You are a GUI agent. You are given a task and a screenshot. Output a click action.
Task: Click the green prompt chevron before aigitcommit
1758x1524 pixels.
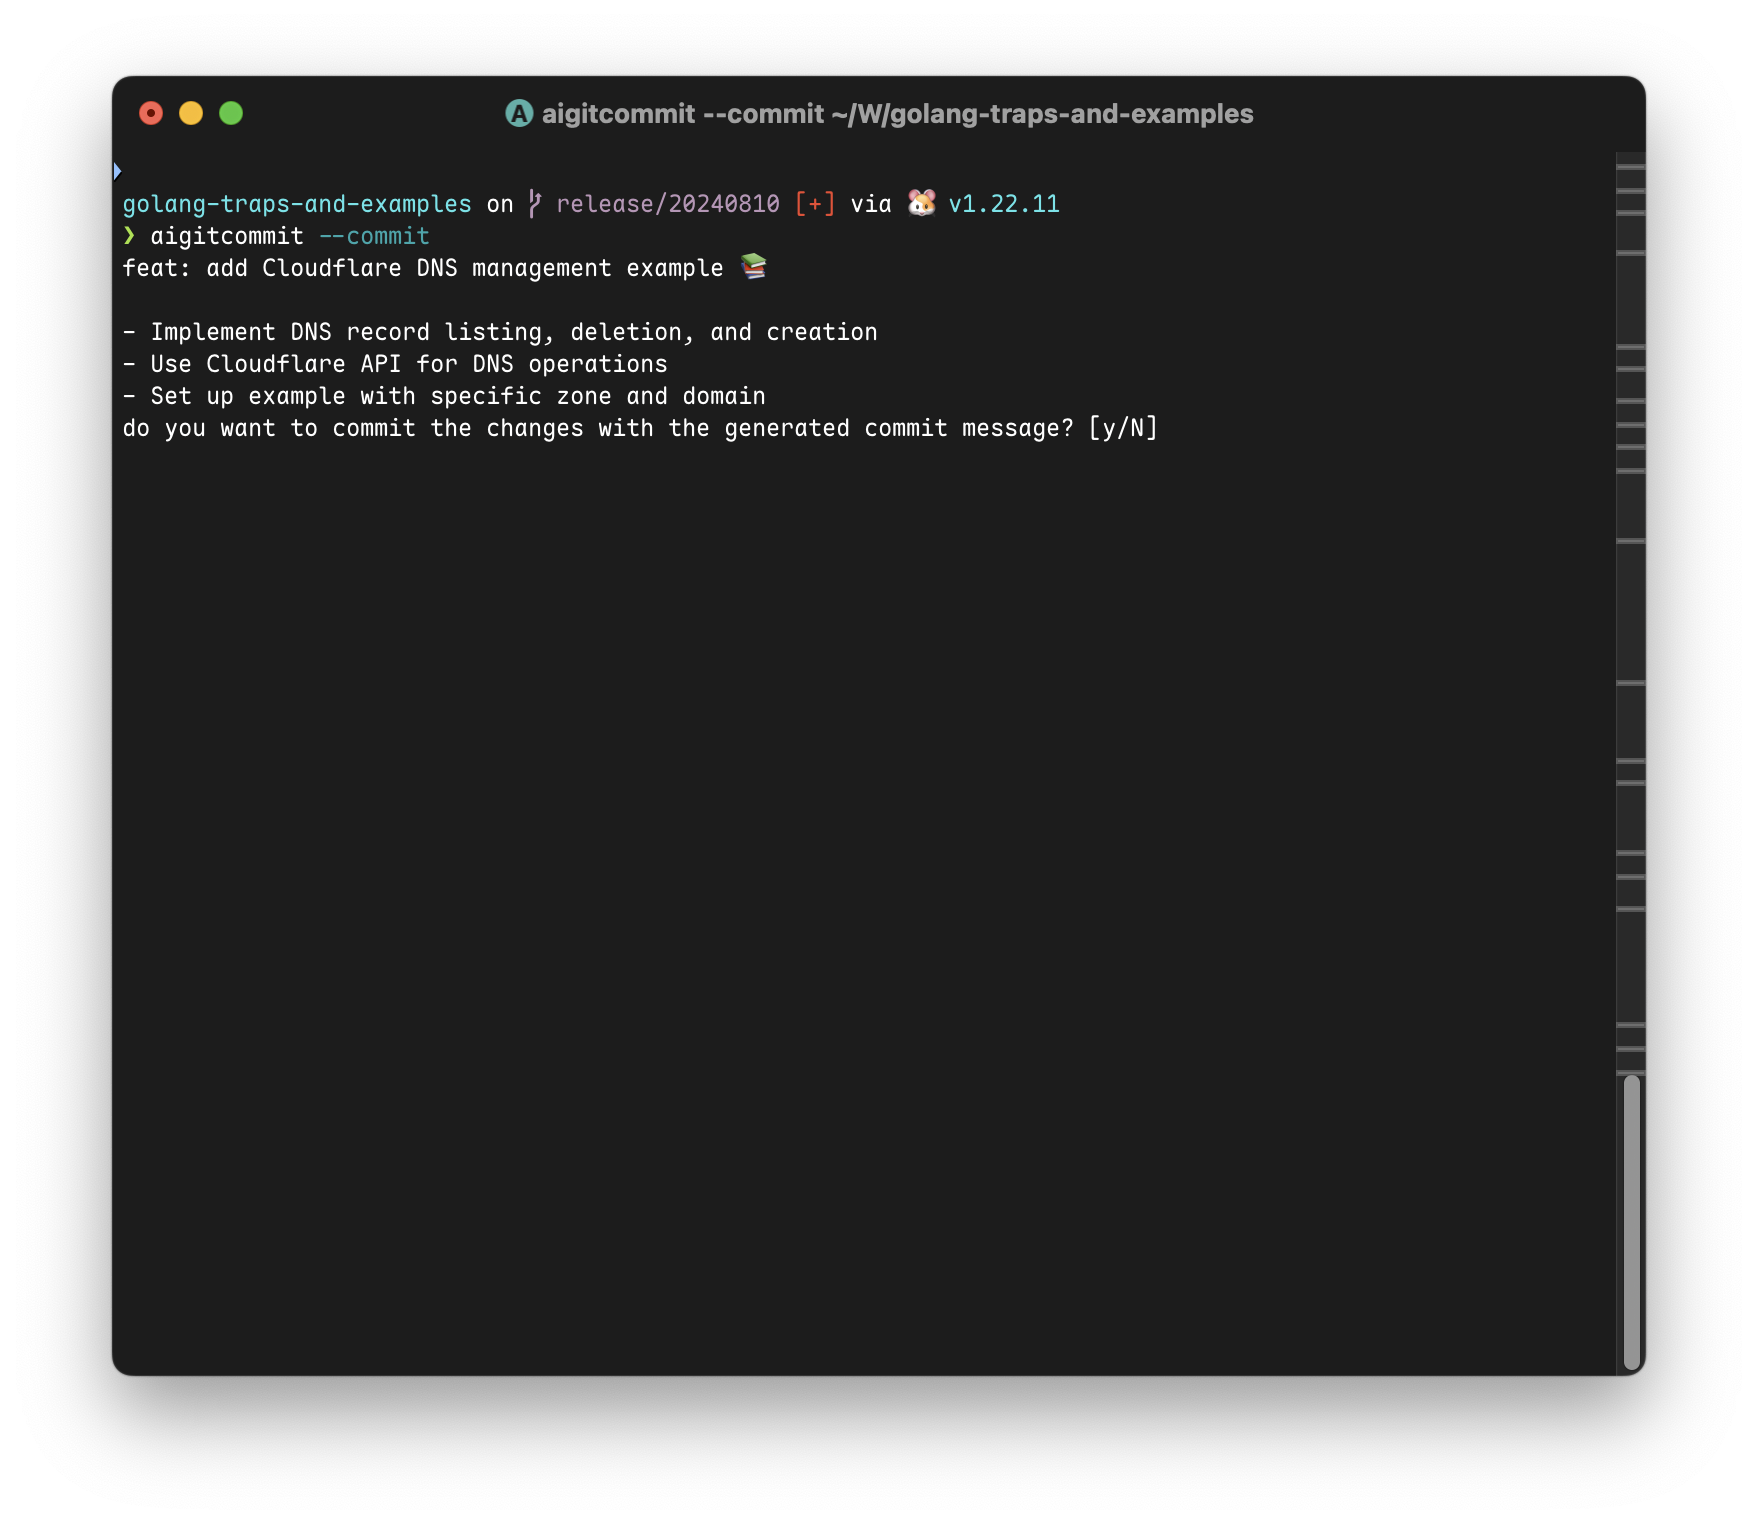tap(129, 235)
